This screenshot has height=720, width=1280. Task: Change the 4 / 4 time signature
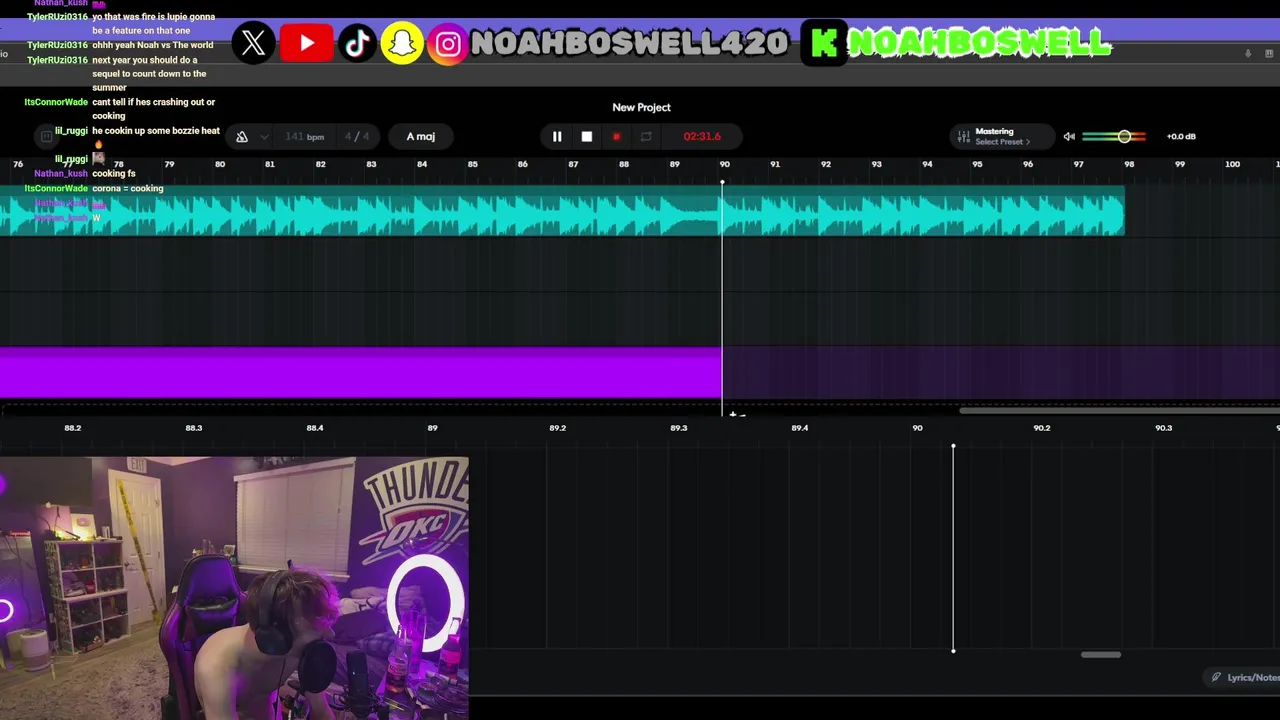click(x=357, y=137)
